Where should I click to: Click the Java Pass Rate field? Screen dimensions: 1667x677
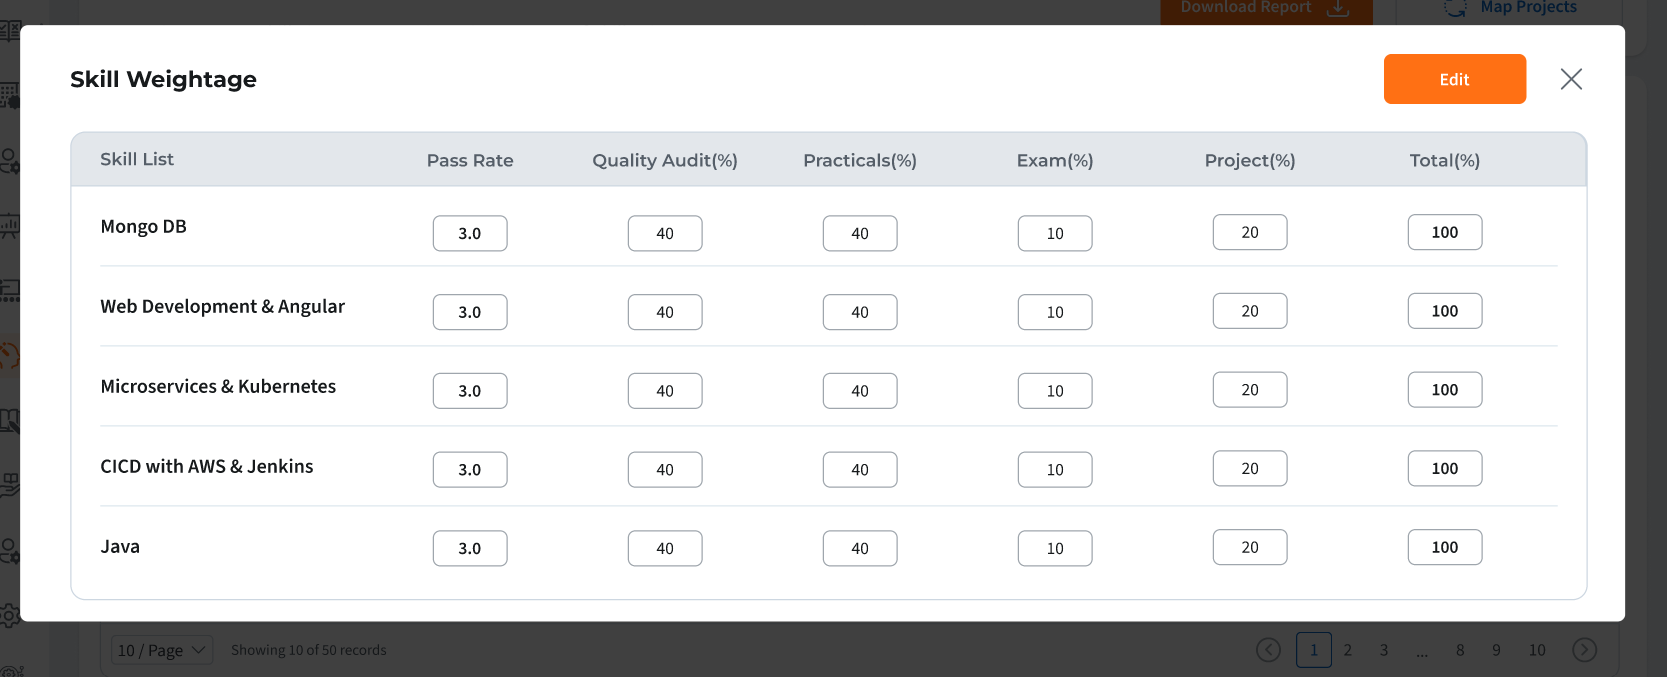(470, 548)
